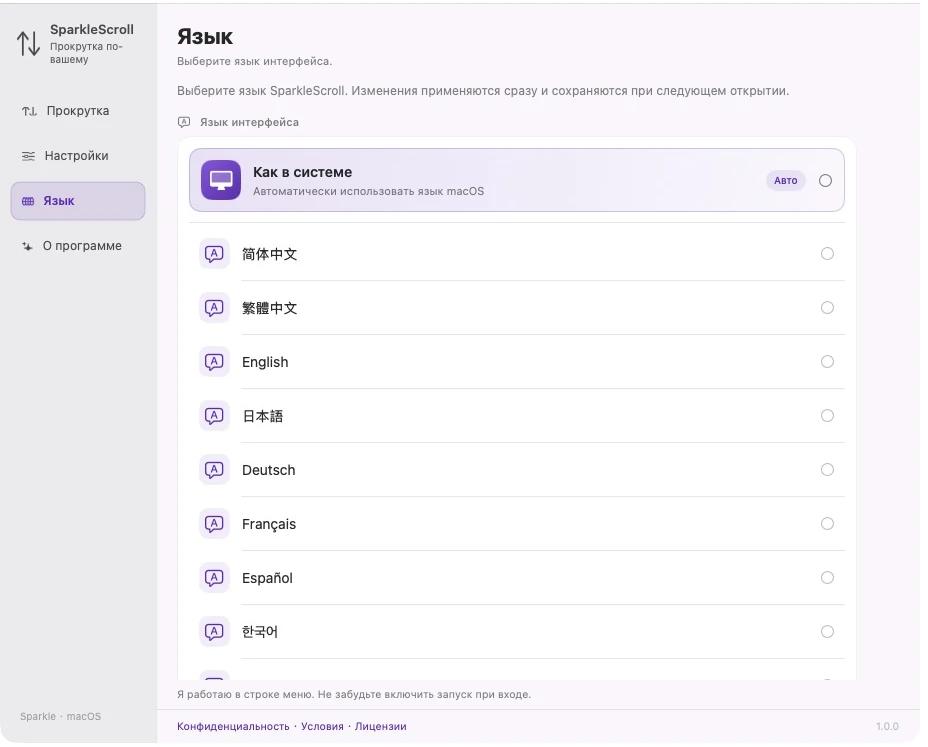Click the sliders icon beside Настройки
Viewport: 928px width, 747px height.
pyautogui.click(x=28, y=156)
